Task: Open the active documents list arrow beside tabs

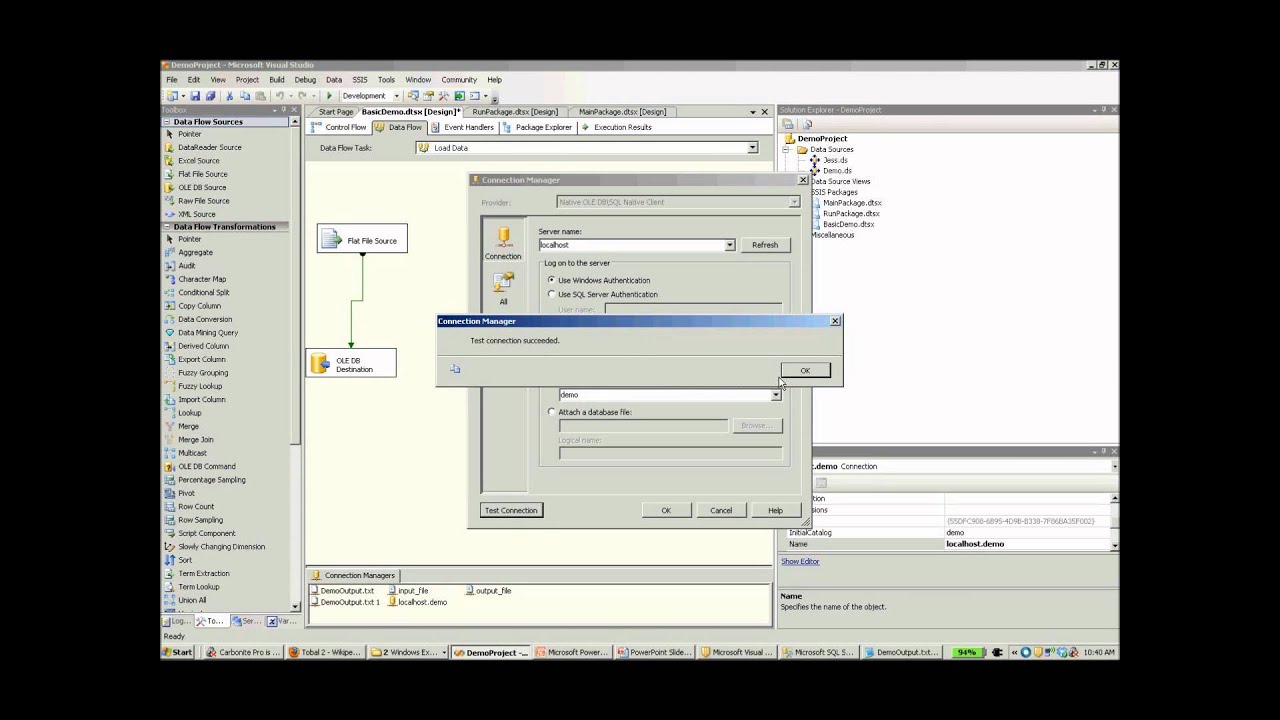Action: point(753,112)
